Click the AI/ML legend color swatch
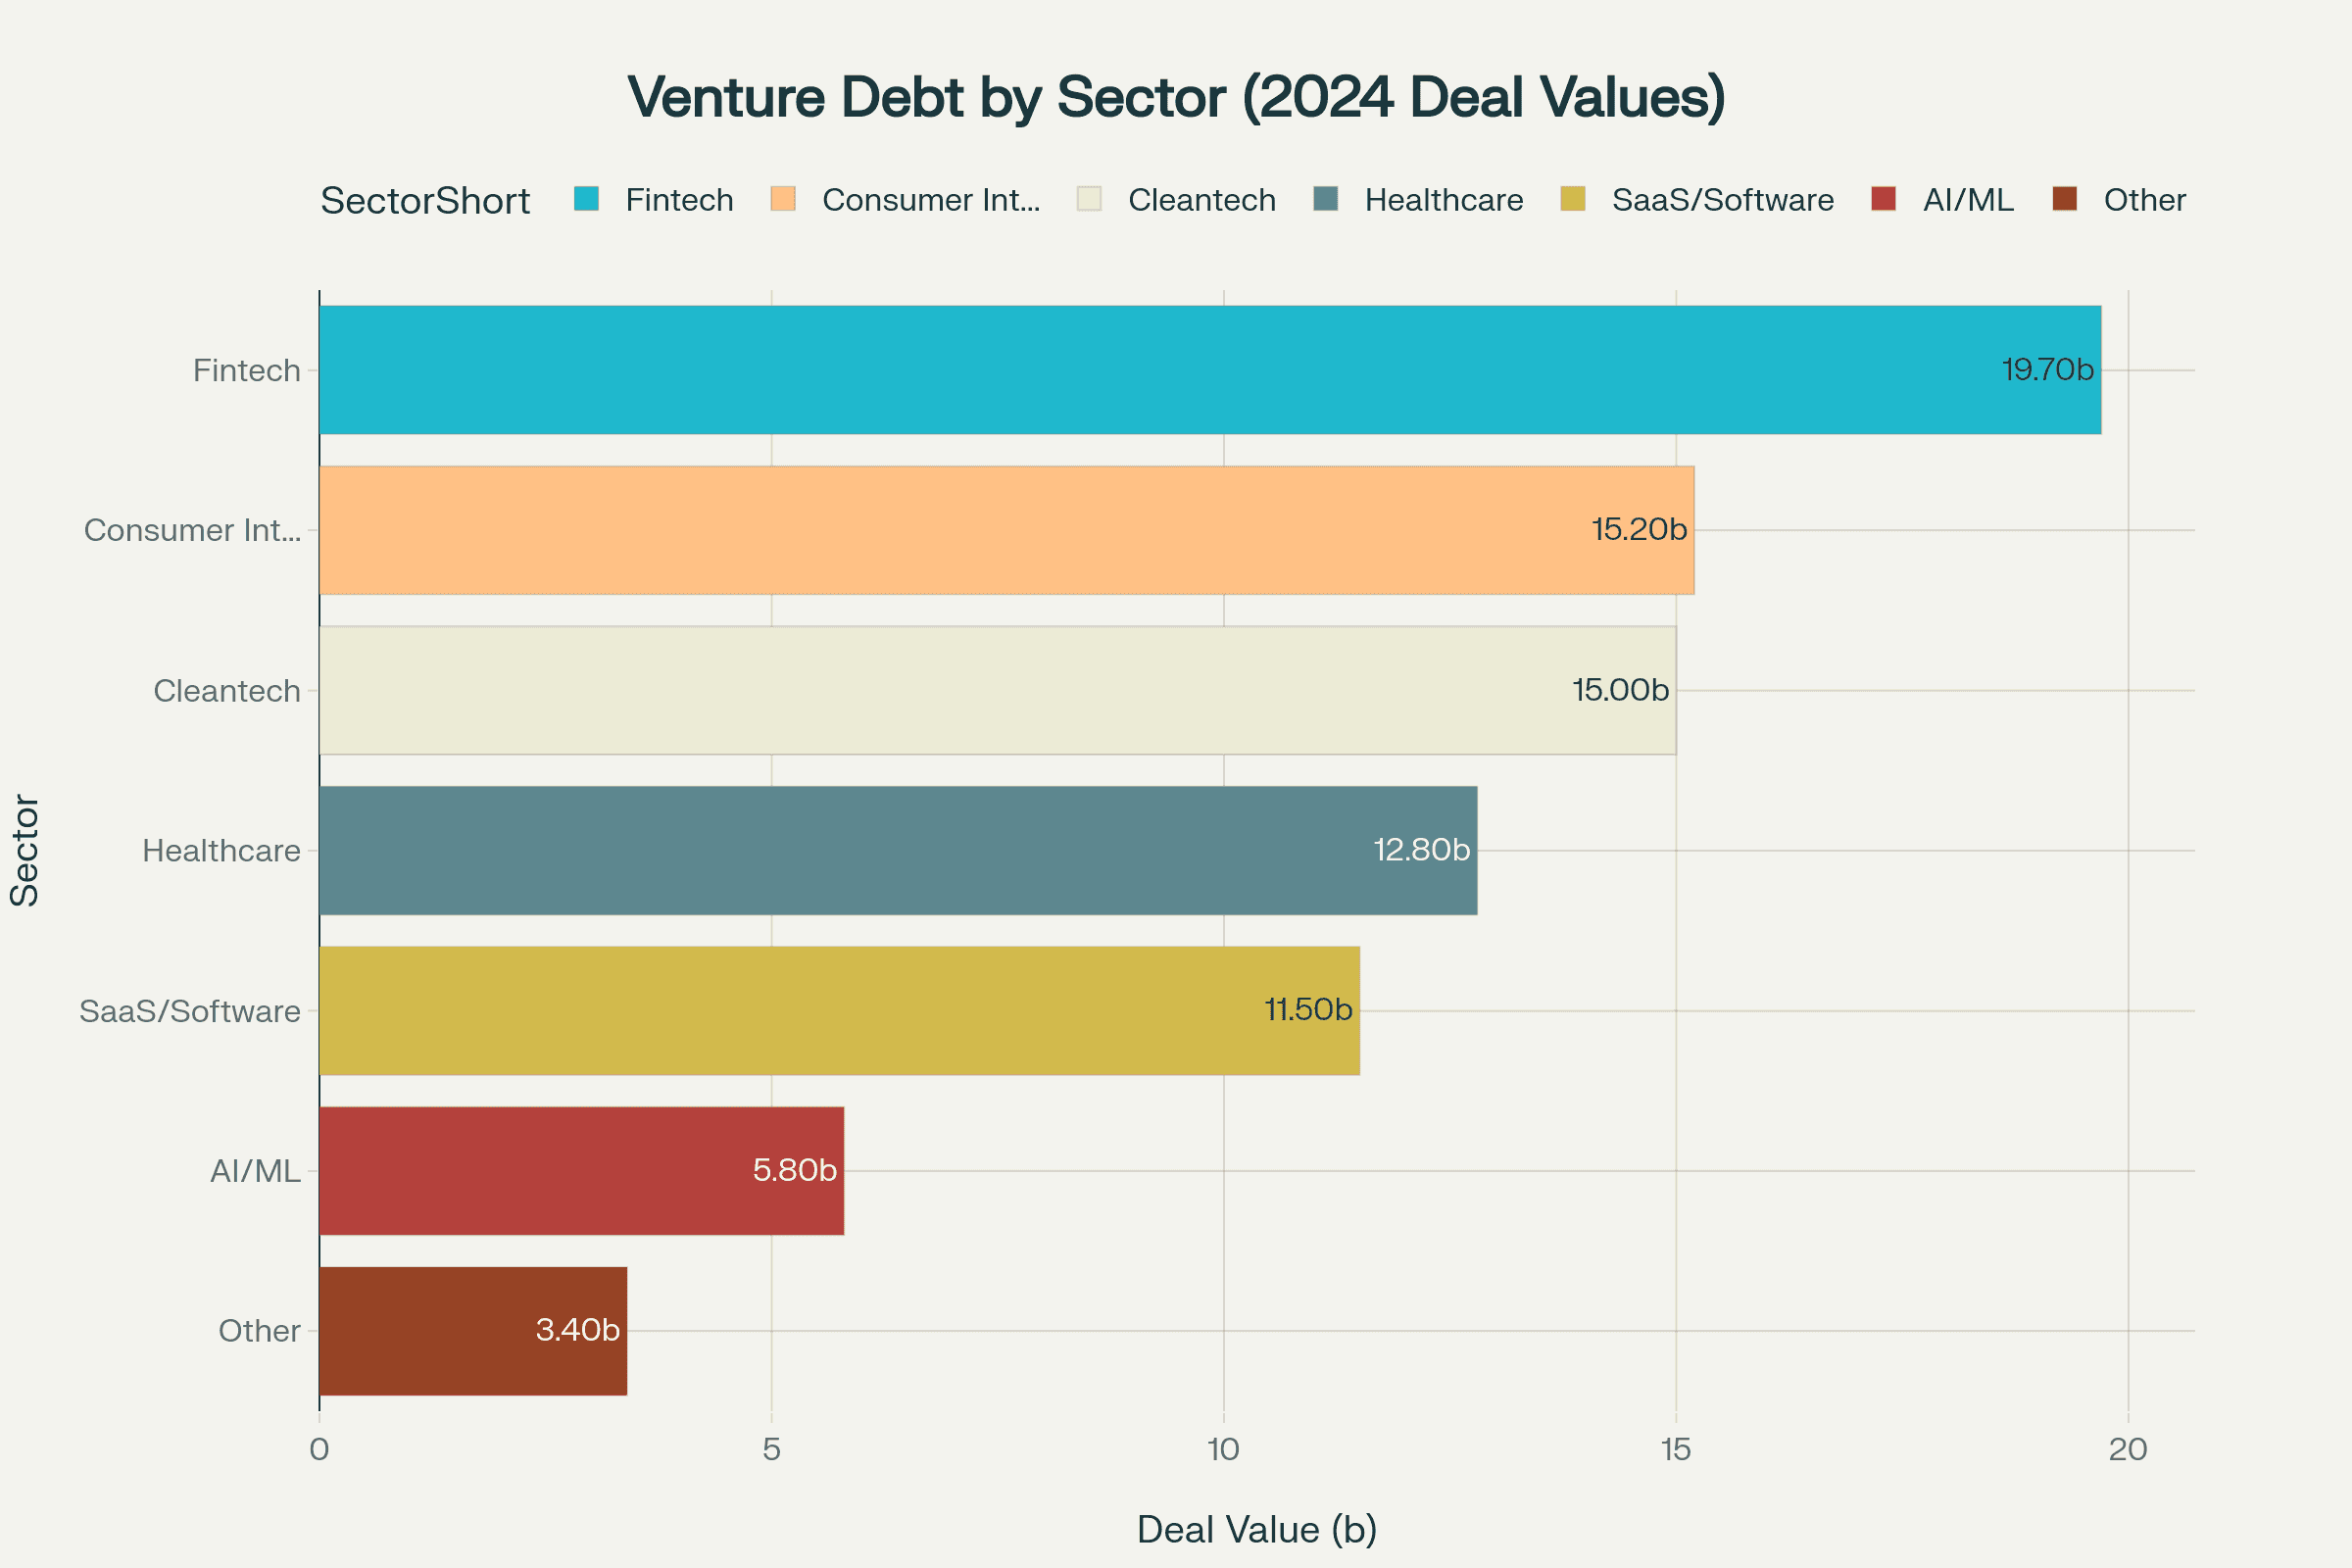This screenshot has height=1568, width=2352. 1884,199
